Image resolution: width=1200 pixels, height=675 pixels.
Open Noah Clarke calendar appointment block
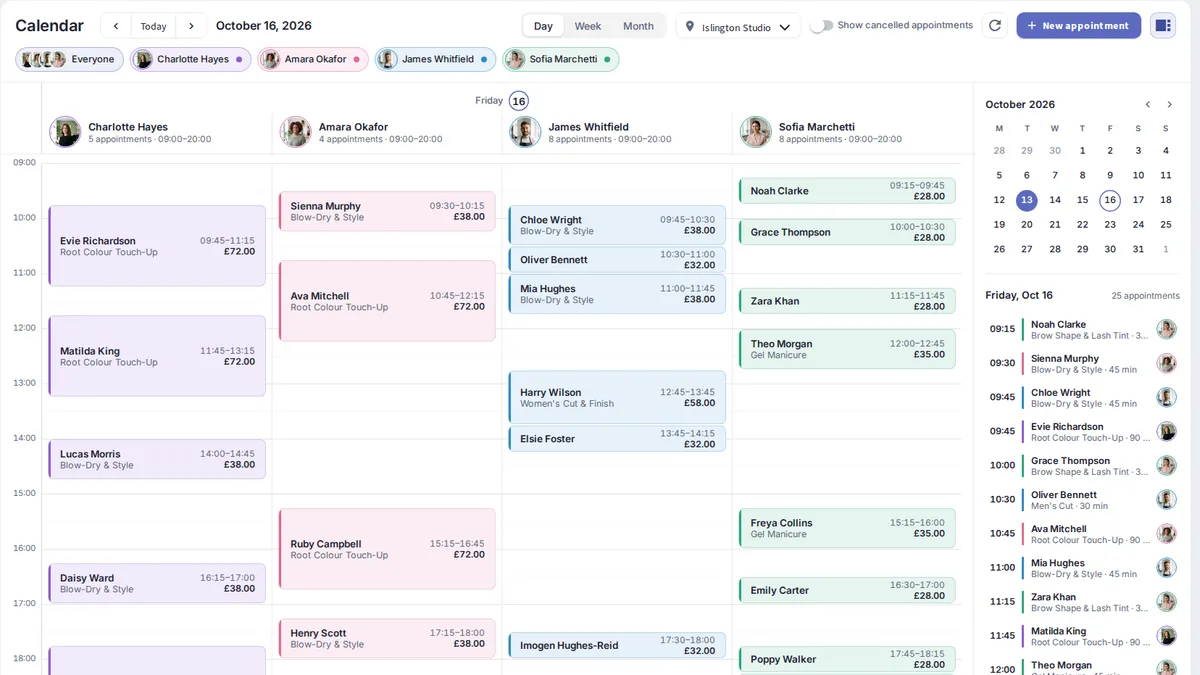pyautogui.click(x=847, y=191)
